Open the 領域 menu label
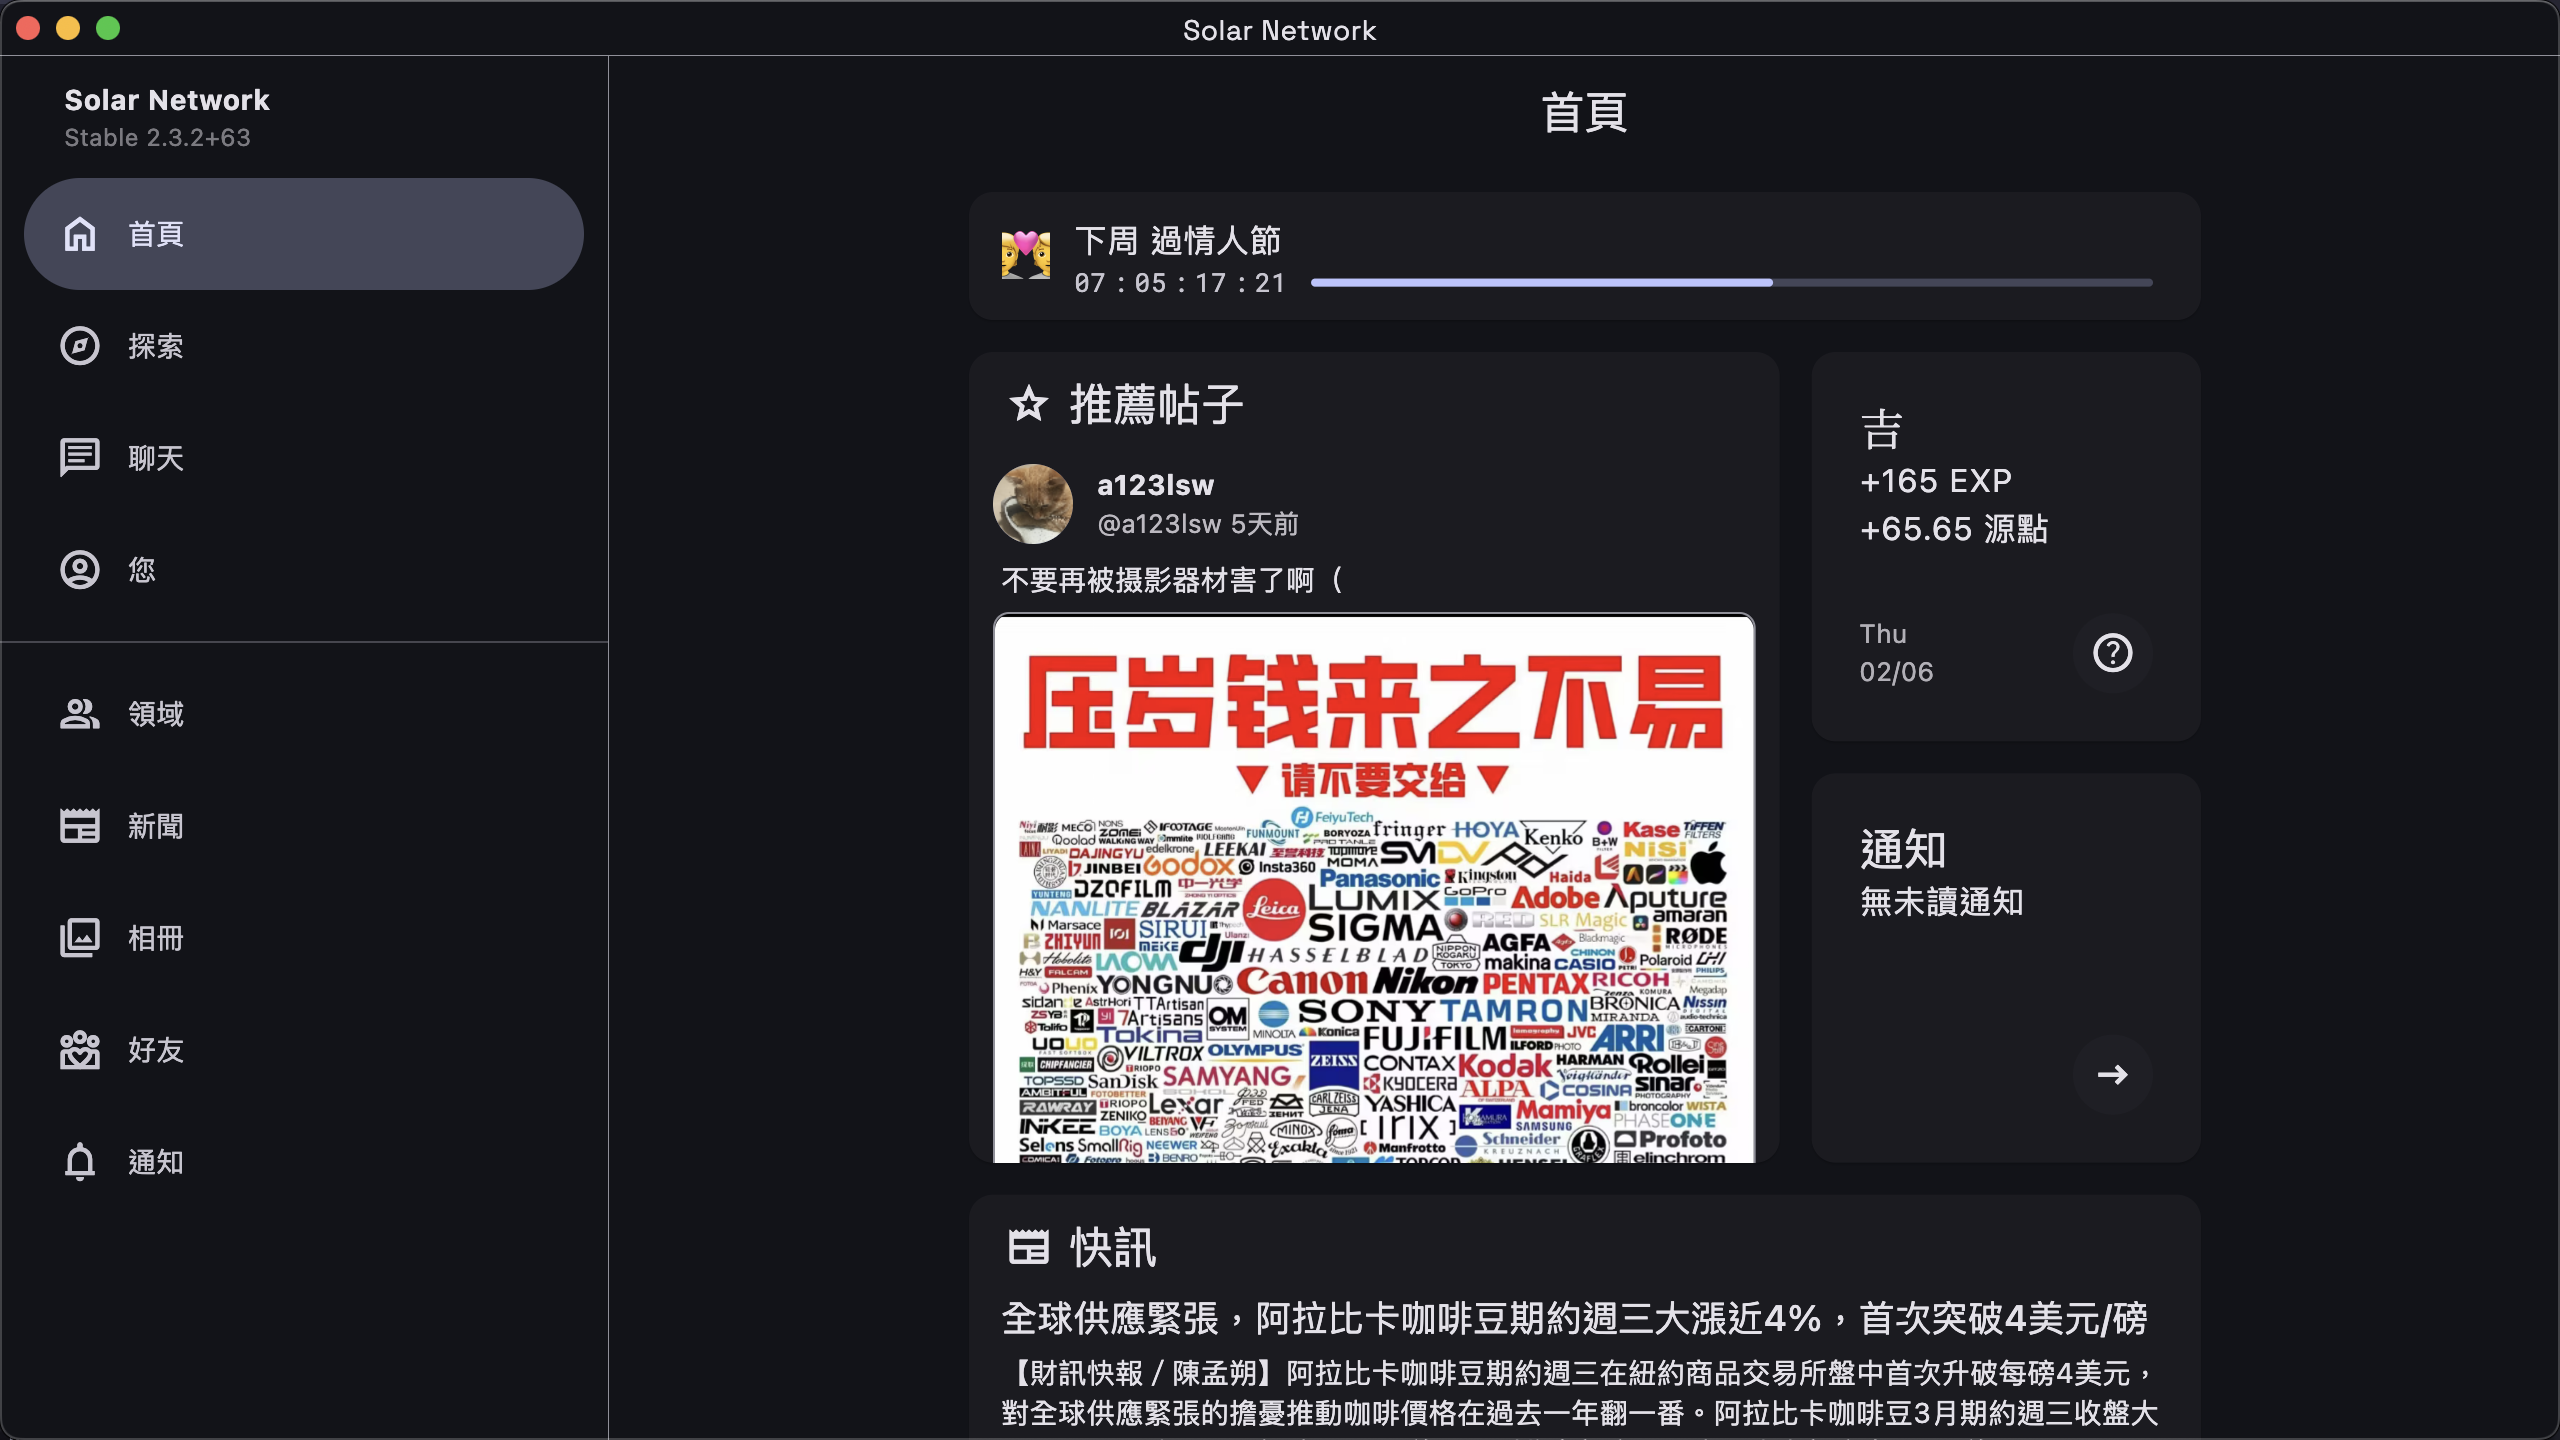 (156, 714)
